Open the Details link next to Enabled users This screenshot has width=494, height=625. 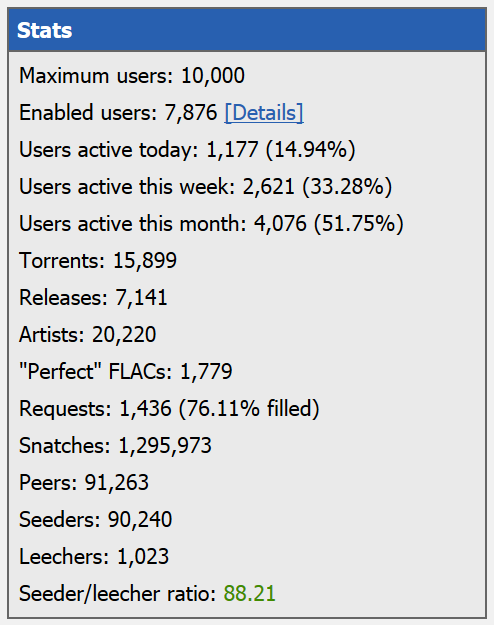click(x=264, y=113)
